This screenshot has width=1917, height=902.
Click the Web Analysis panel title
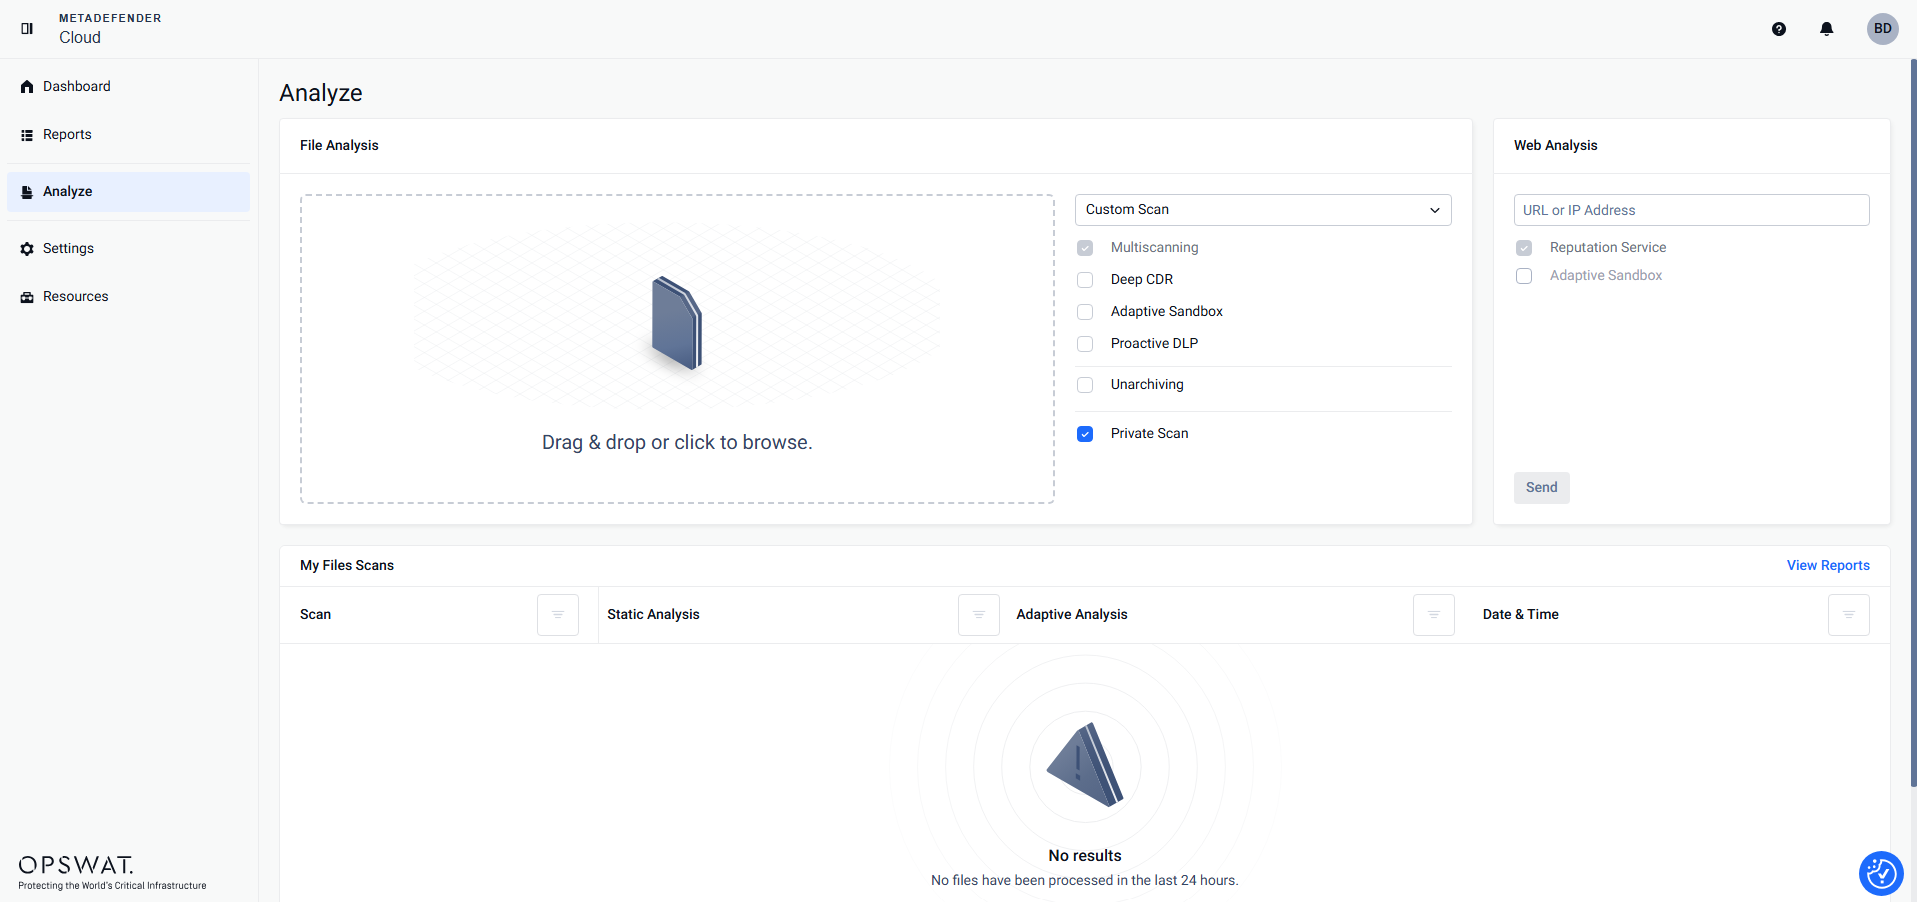tap(1556, 146)
